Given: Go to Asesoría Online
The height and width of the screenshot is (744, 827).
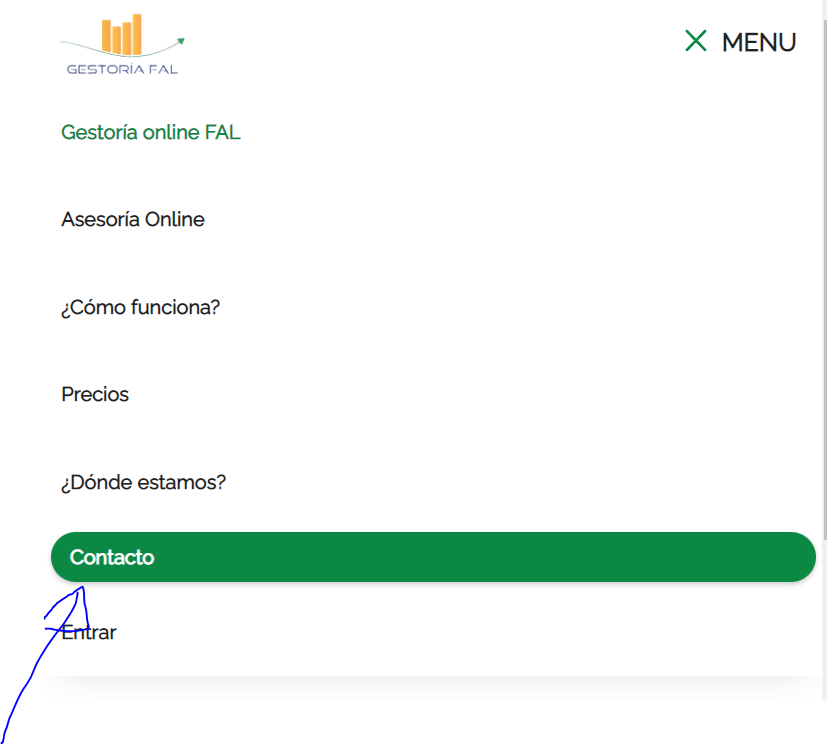Looking at the screenshot, I should click(x=133, y=219).
